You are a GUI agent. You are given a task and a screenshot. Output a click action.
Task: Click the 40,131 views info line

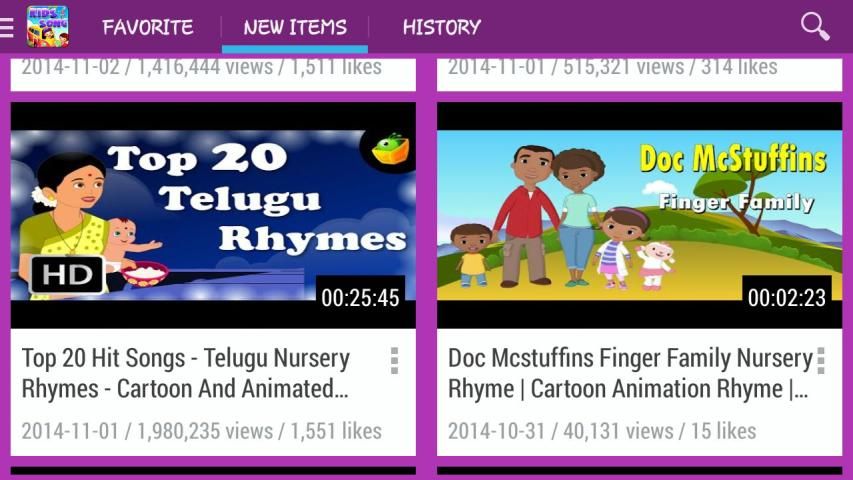[602, 431]
